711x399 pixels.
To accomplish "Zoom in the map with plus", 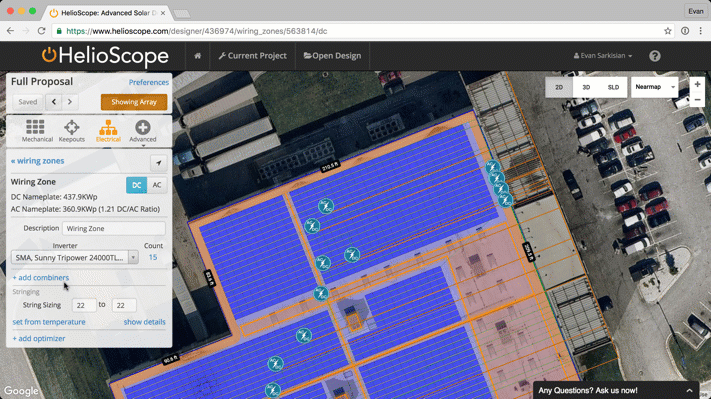I will [697, 84].
